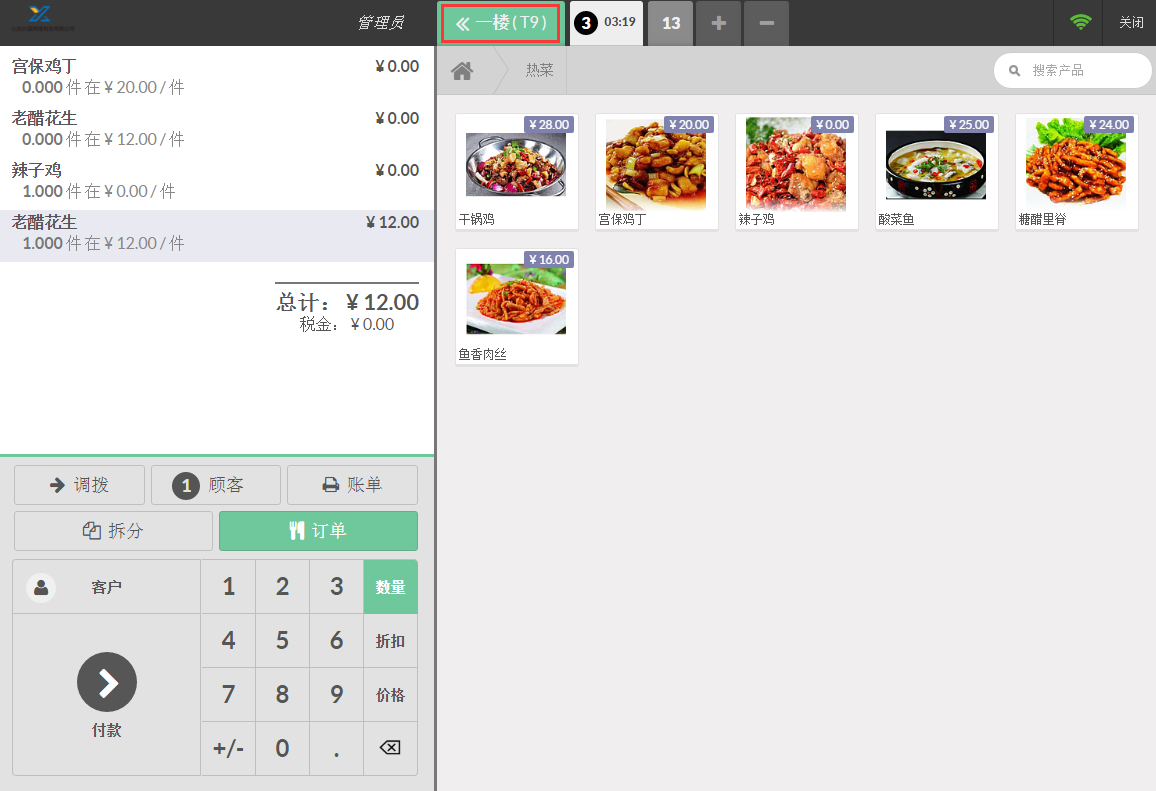Switch numpad to 折扣 discount mode
This screenshot has height=791, width=1156.
click(390, 641)
